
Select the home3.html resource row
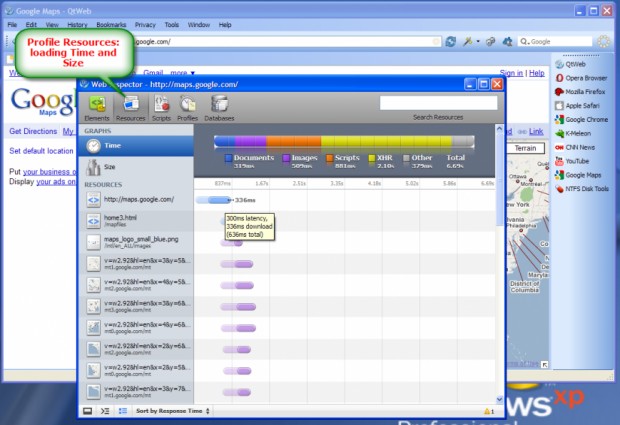click(x=136, y=221)
